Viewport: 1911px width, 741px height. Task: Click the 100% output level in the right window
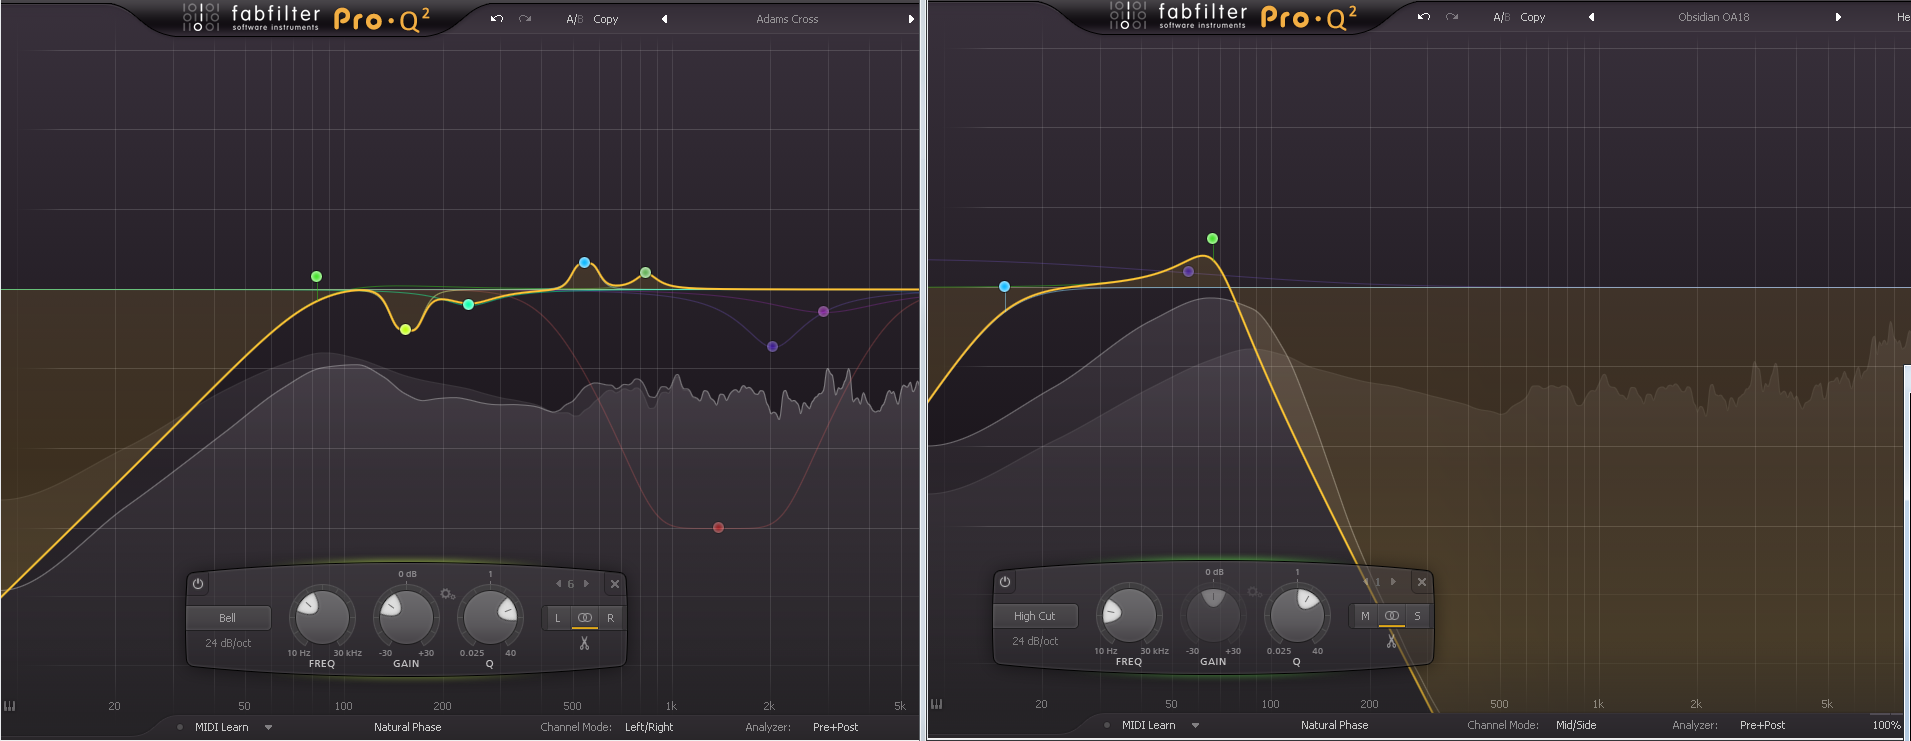(x=1886, y=725)
